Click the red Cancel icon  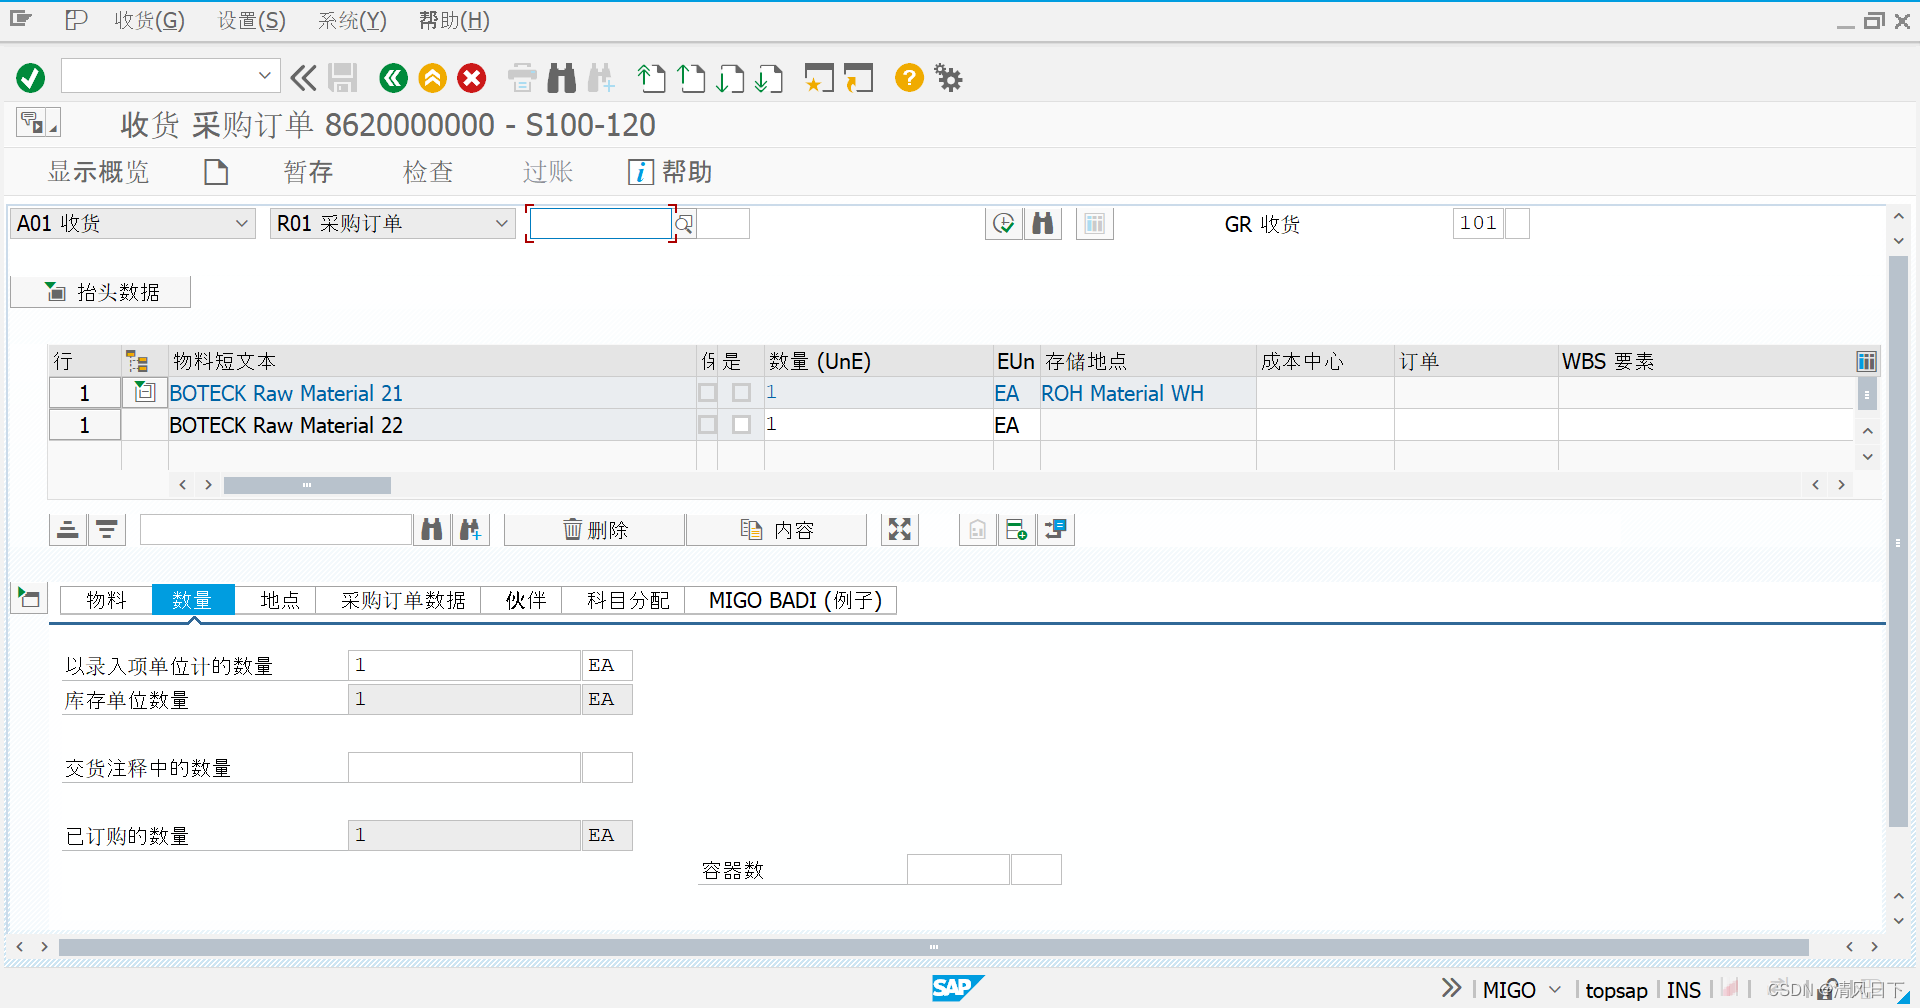point(472,78)
